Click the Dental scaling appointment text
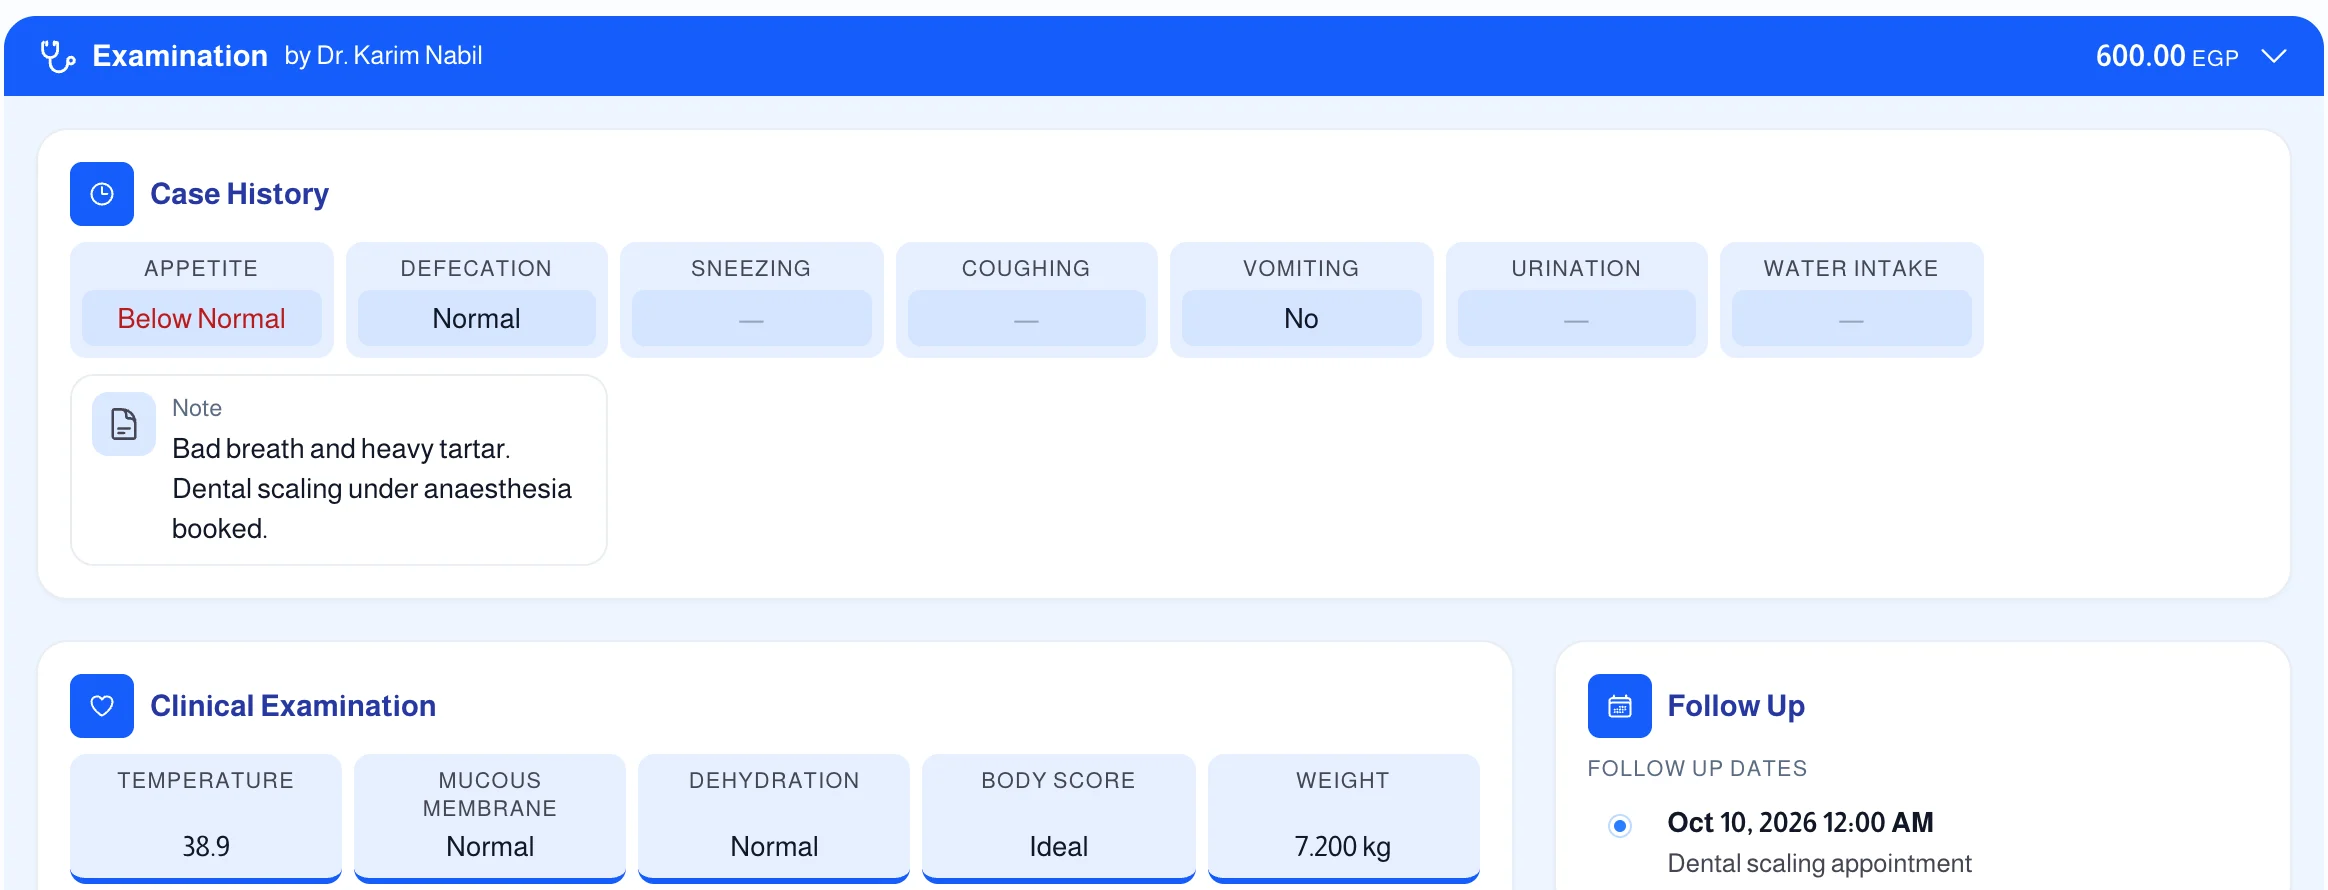 pyautogui.click(x=1820, y=863)
